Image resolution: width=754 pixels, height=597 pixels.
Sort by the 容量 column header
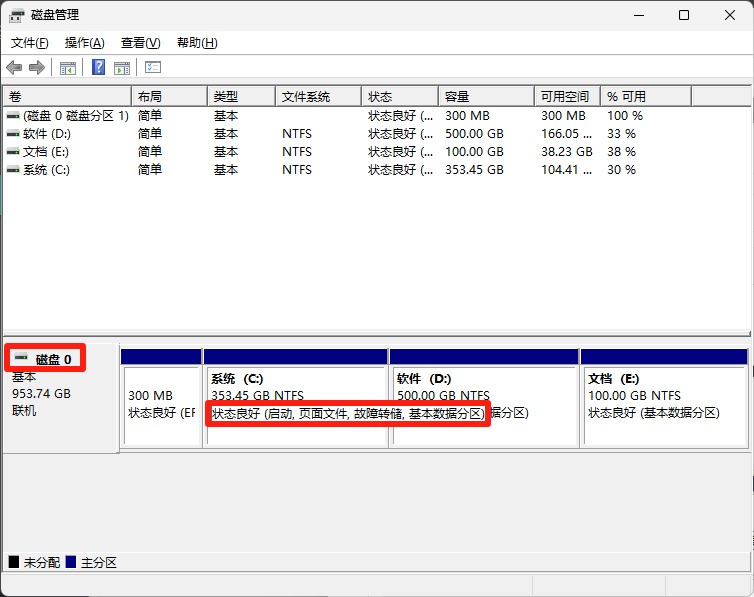[486, 97]
